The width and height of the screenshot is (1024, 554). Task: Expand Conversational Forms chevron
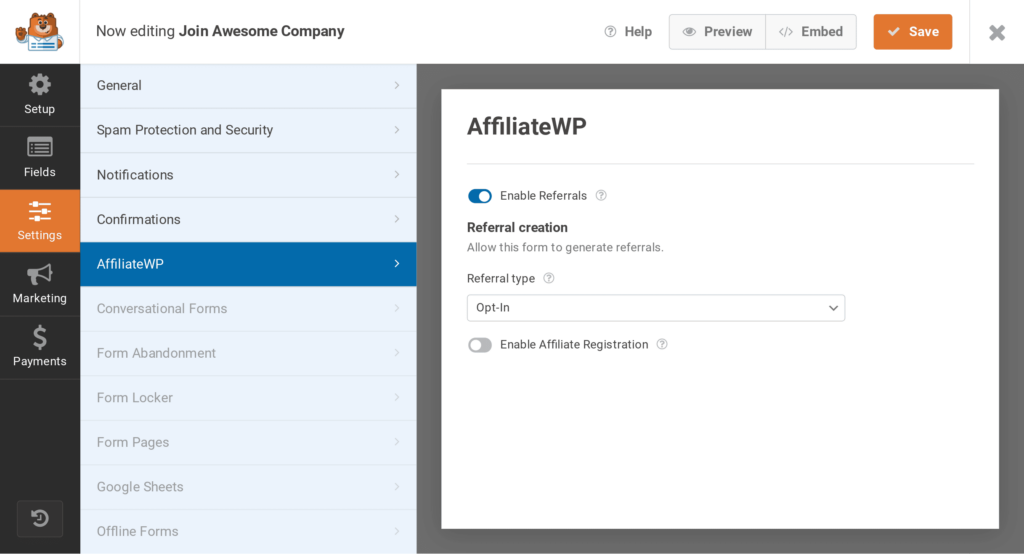coord(397,308)
